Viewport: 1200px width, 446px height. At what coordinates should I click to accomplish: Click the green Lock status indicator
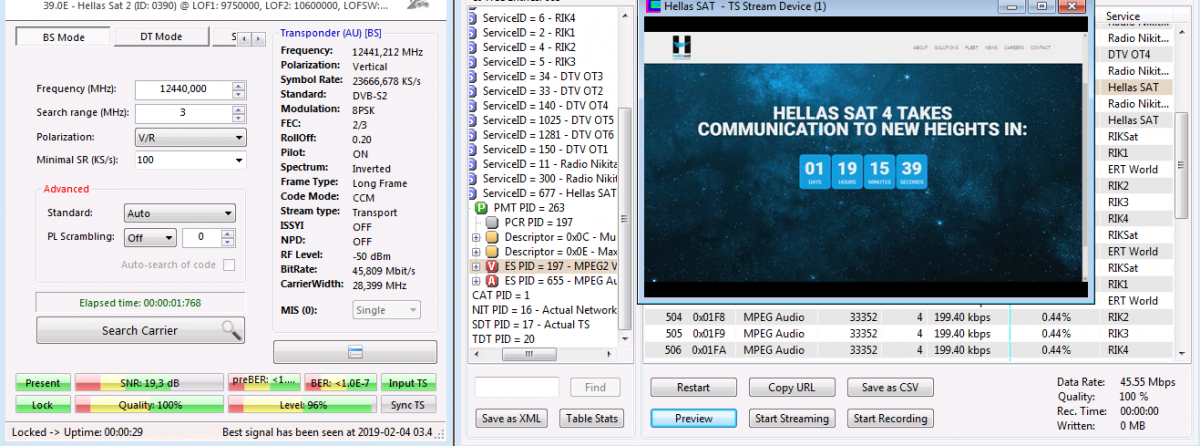[43, 405]
